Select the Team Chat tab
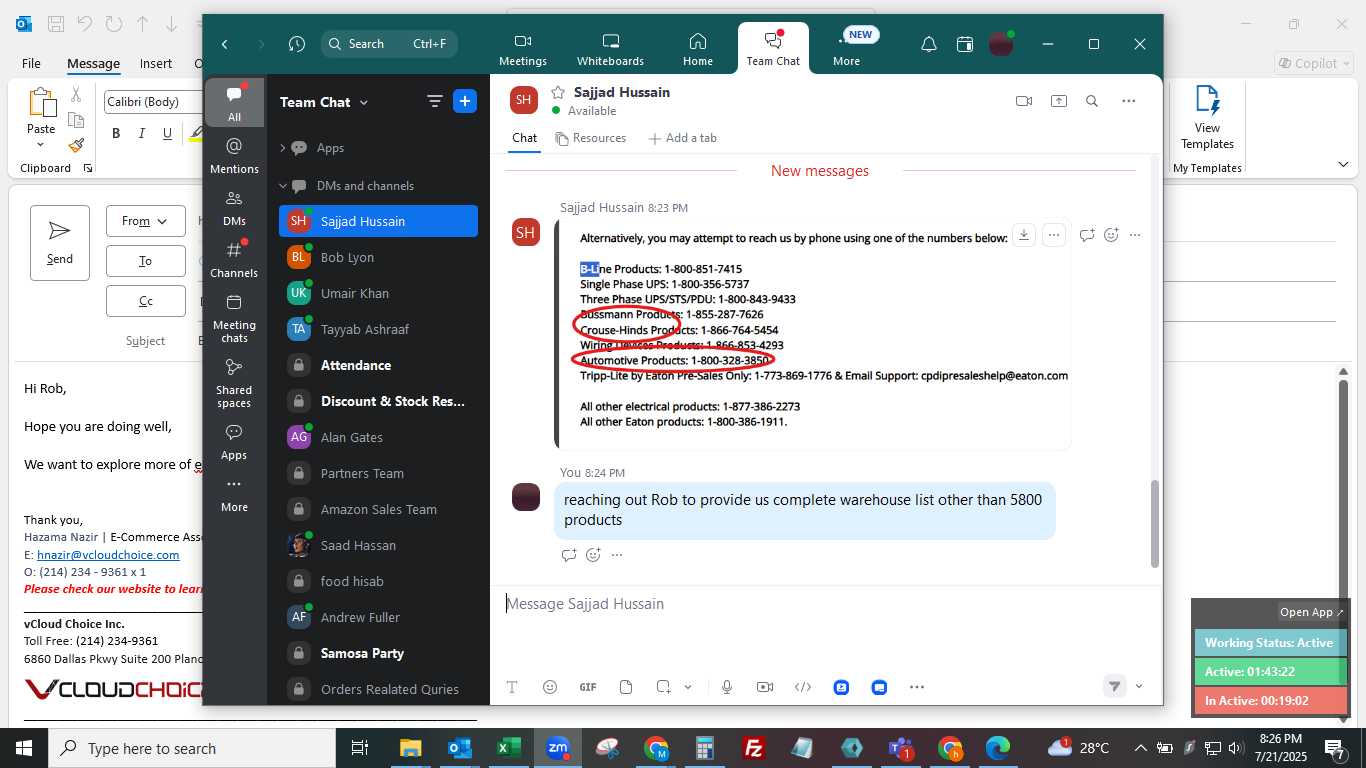Image resolution: width=1366 pixels, height=768 pixels. point(773,49)
